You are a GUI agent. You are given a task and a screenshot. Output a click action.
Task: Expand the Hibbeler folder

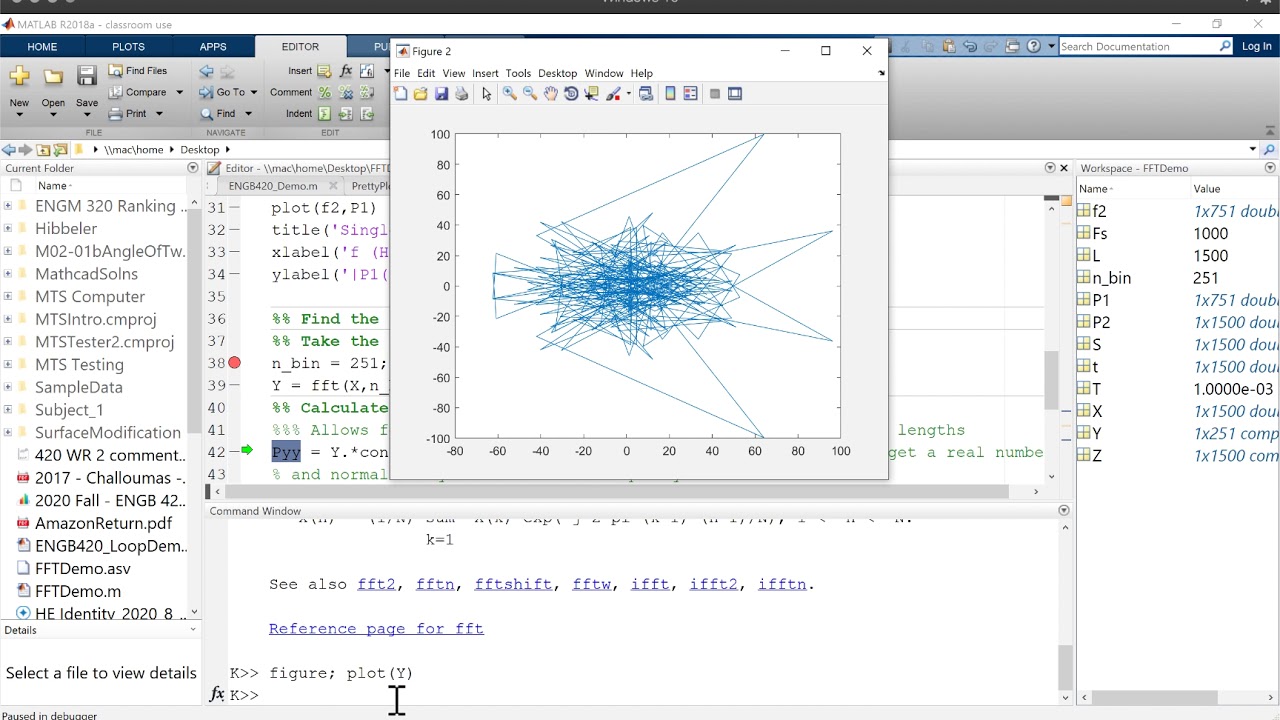(x=8, y=229)
